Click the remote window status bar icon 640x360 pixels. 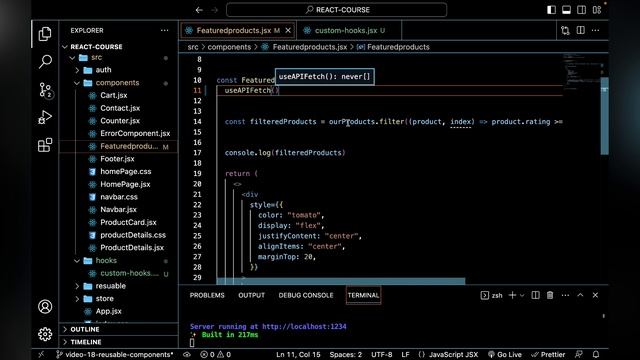point(41,354)
